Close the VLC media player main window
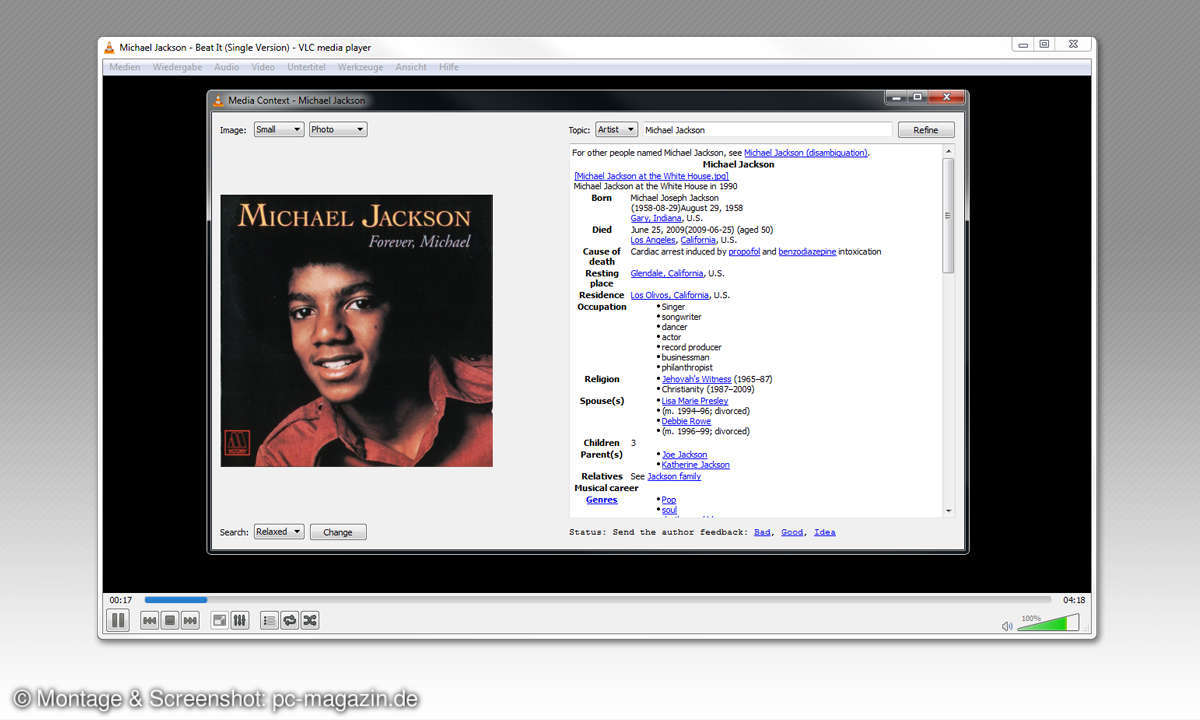This screenshot has width=1200, height=720. (1073, 44)
